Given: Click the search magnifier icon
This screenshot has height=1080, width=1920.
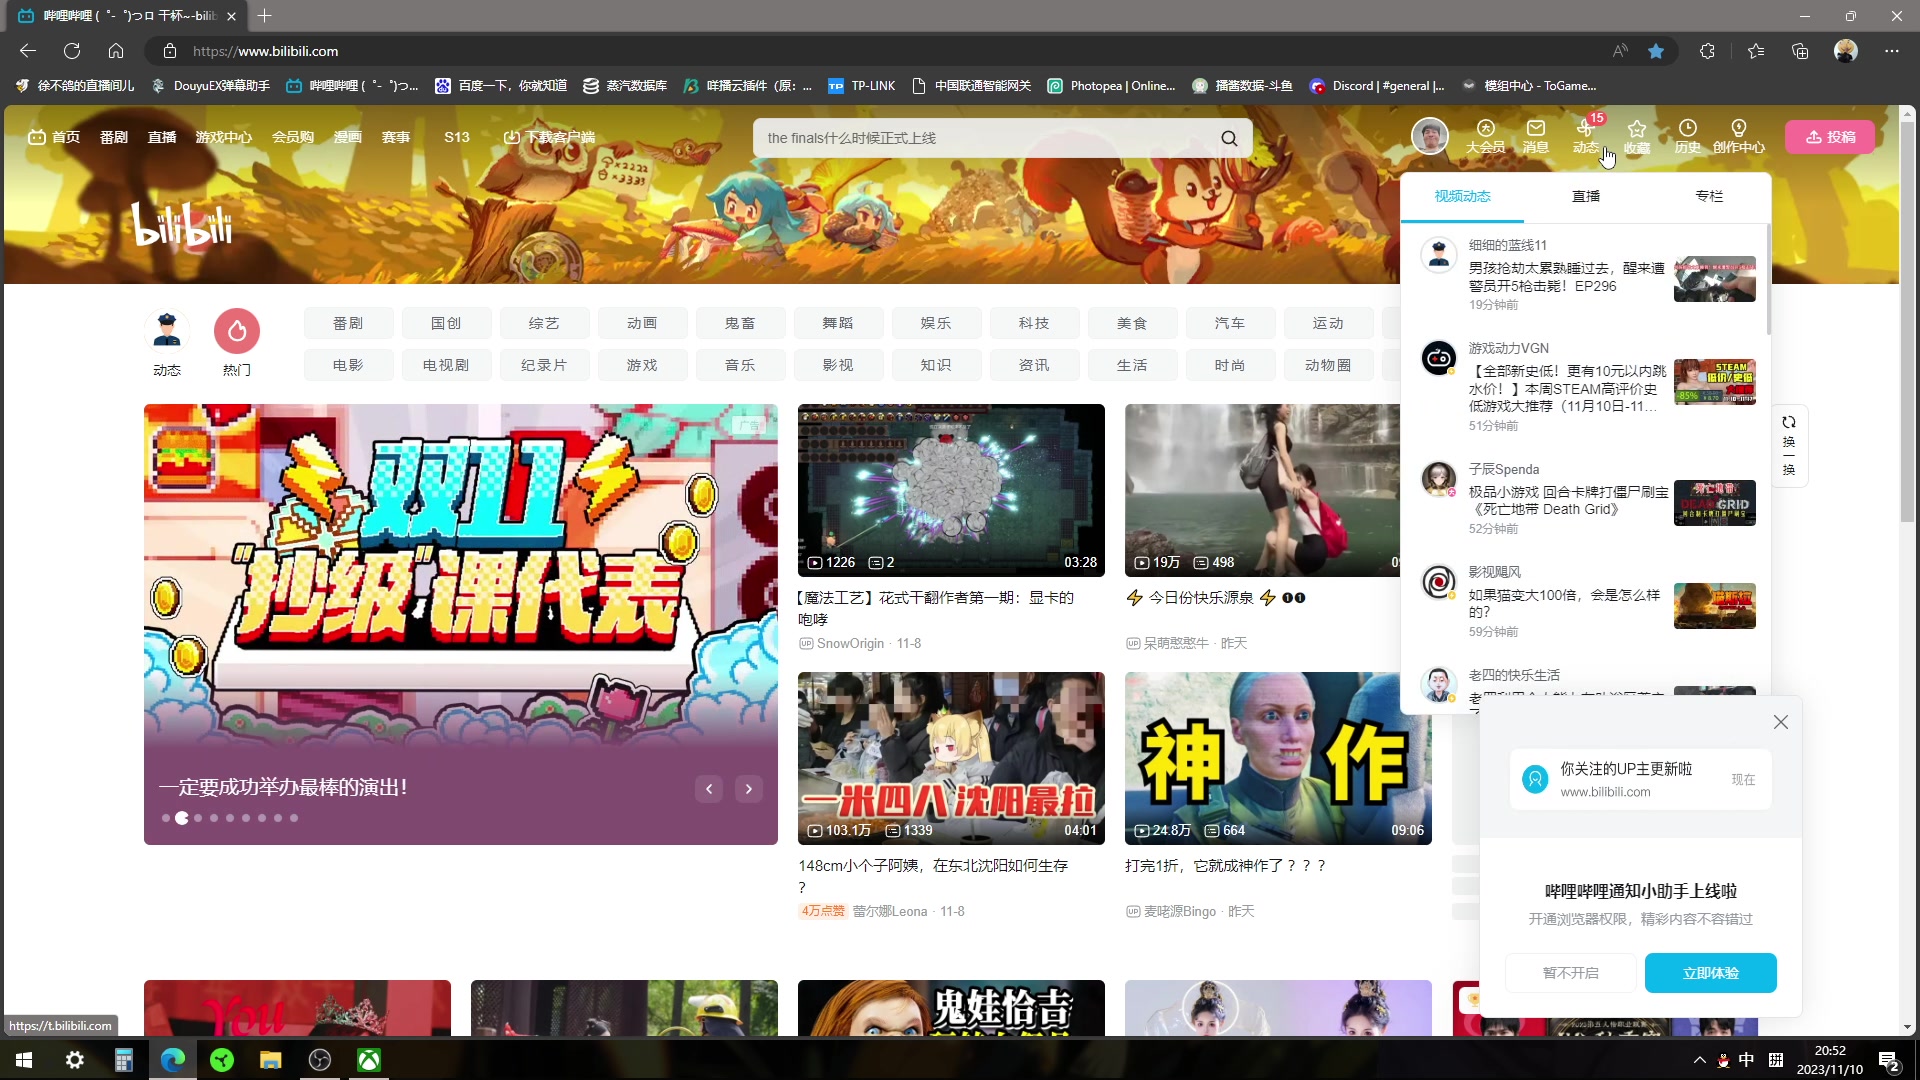Looking at the screenshot, I should (x=1229, y=138).
